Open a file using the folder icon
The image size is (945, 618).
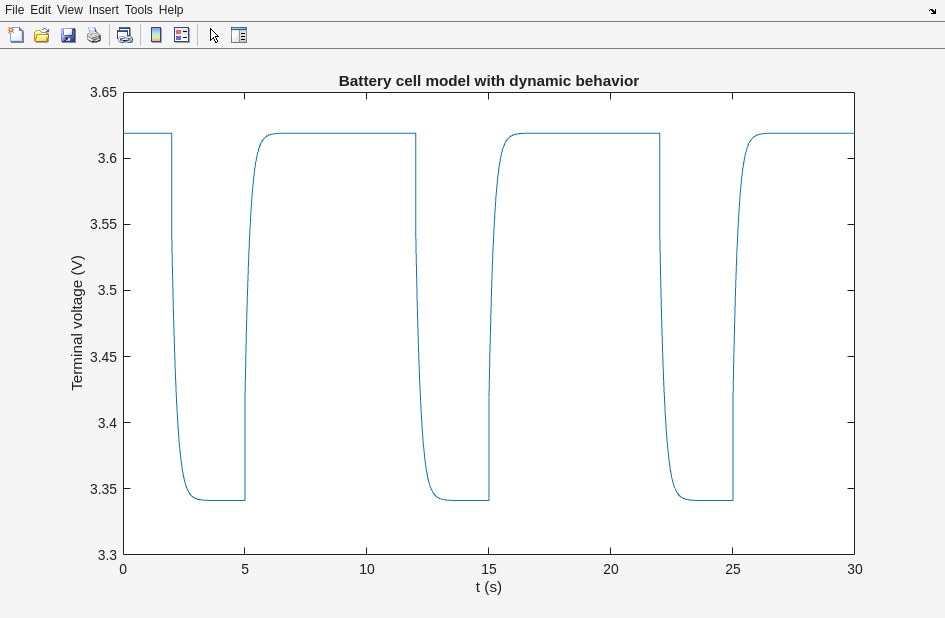[x=42, y=35]
